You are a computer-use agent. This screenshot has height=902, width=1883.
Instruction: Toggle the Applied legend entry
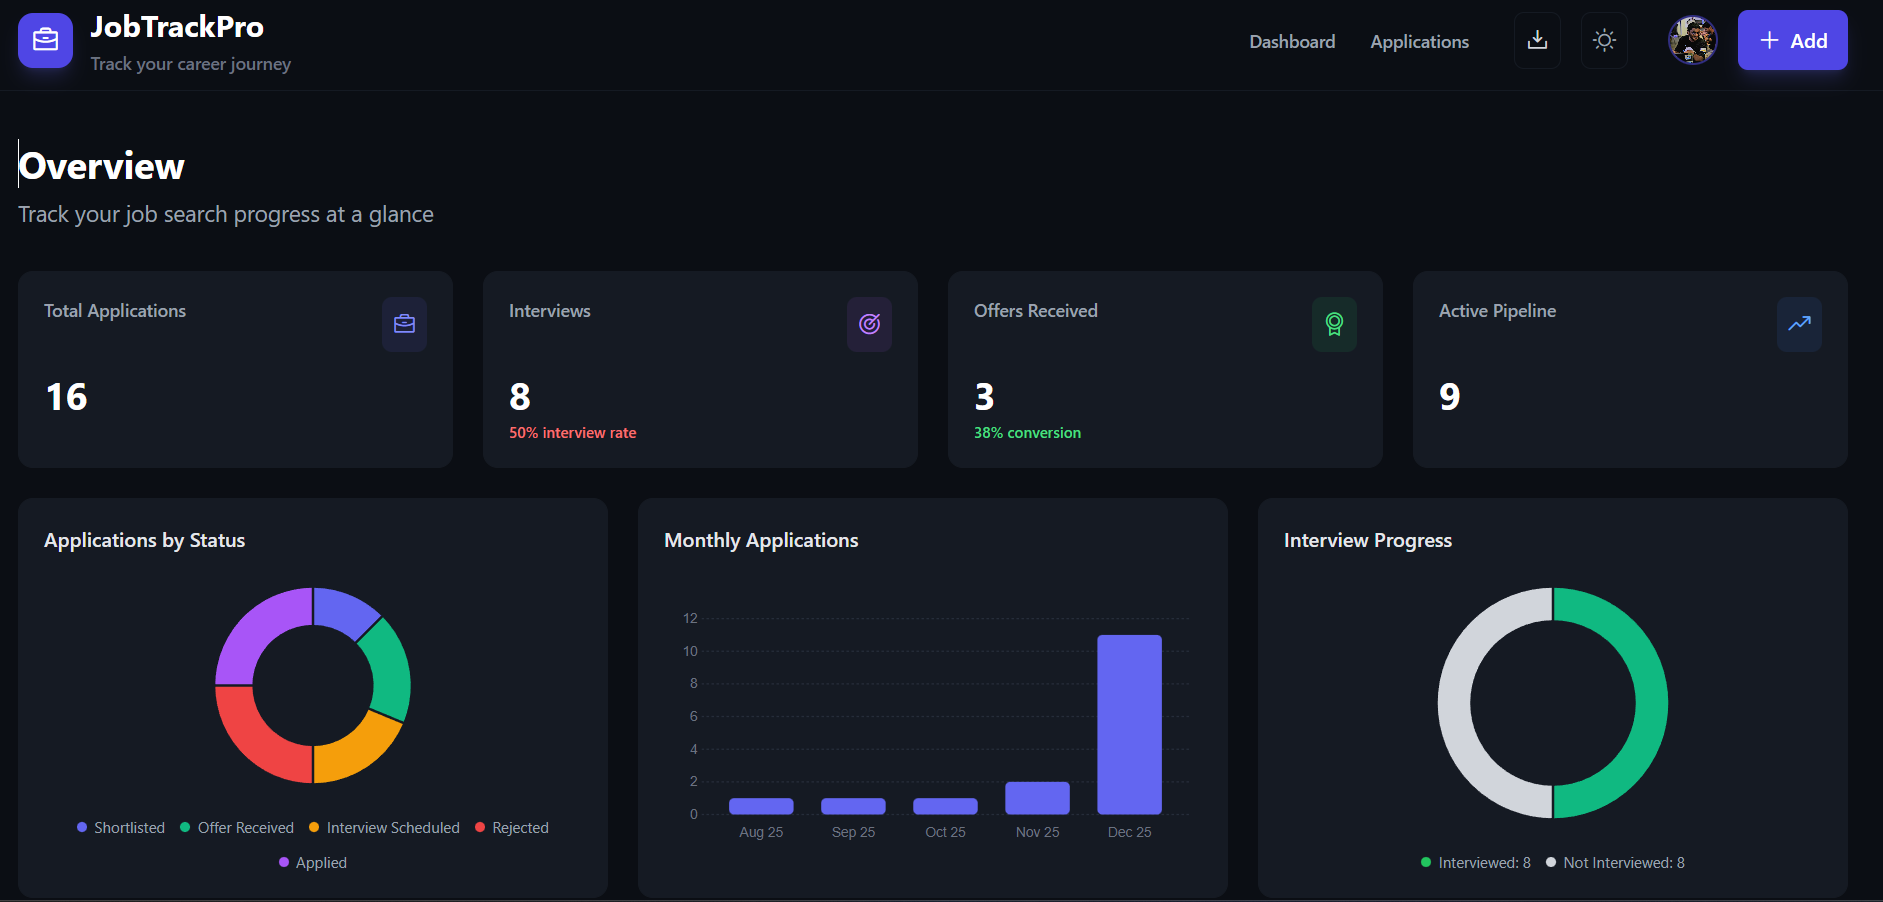pyautogui.click(x=312, y=862)
